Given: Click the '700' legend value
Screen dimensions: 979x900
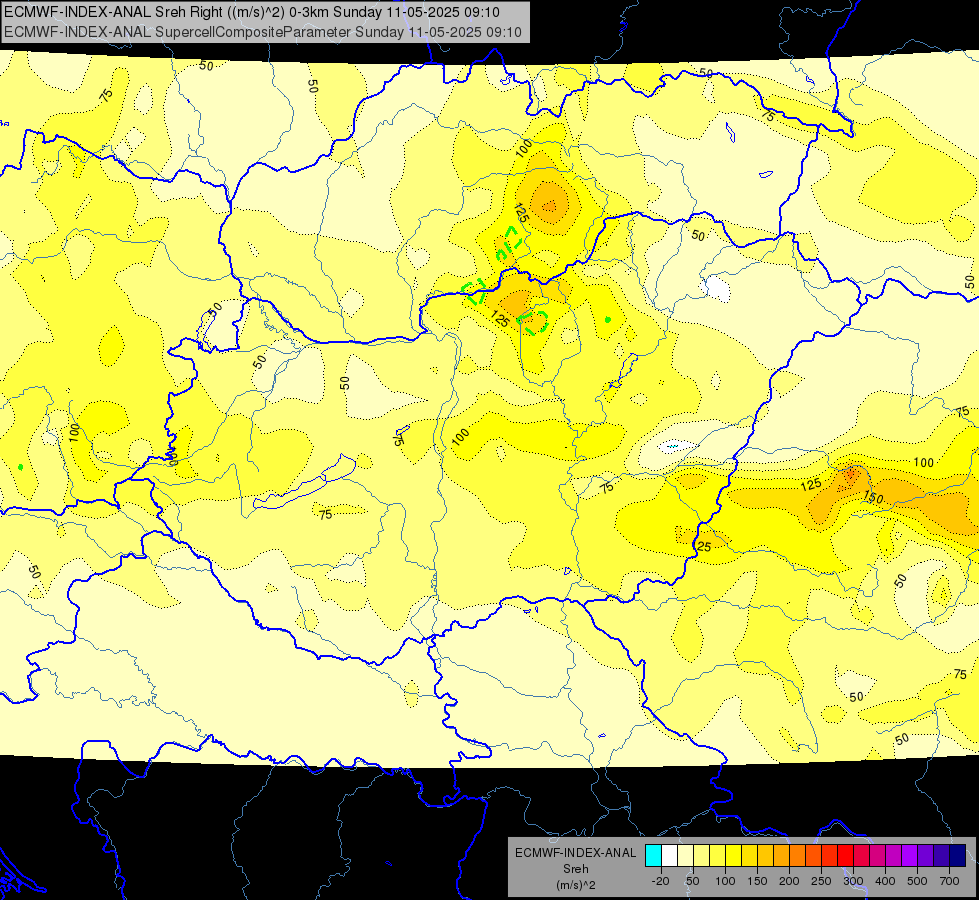Looking at the screenshot, I should pyautogui.click(x=949, y=881).
